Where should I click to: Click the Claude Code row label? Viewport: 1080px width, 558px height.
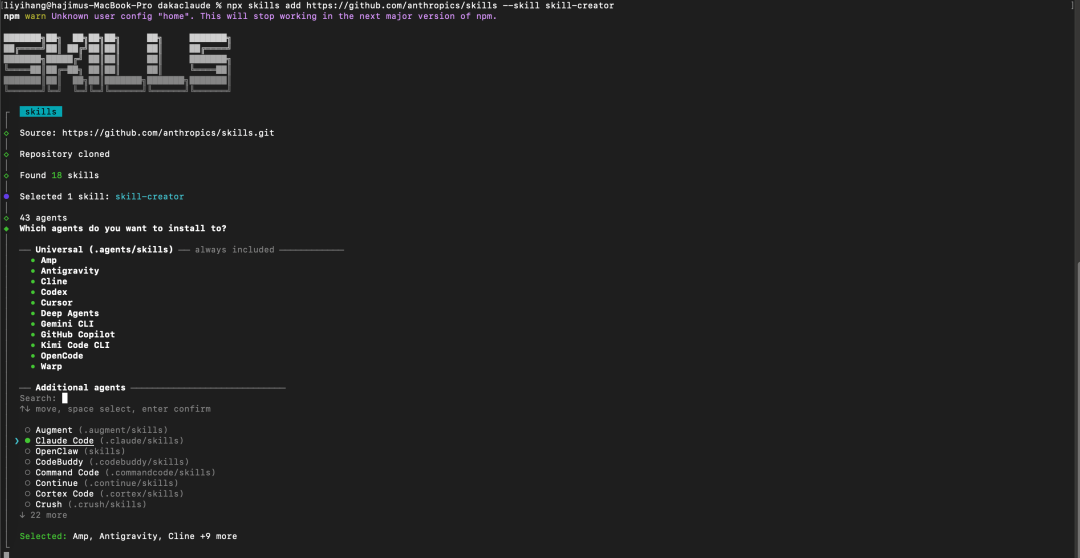pyautogui.click(x=65, y=441)
